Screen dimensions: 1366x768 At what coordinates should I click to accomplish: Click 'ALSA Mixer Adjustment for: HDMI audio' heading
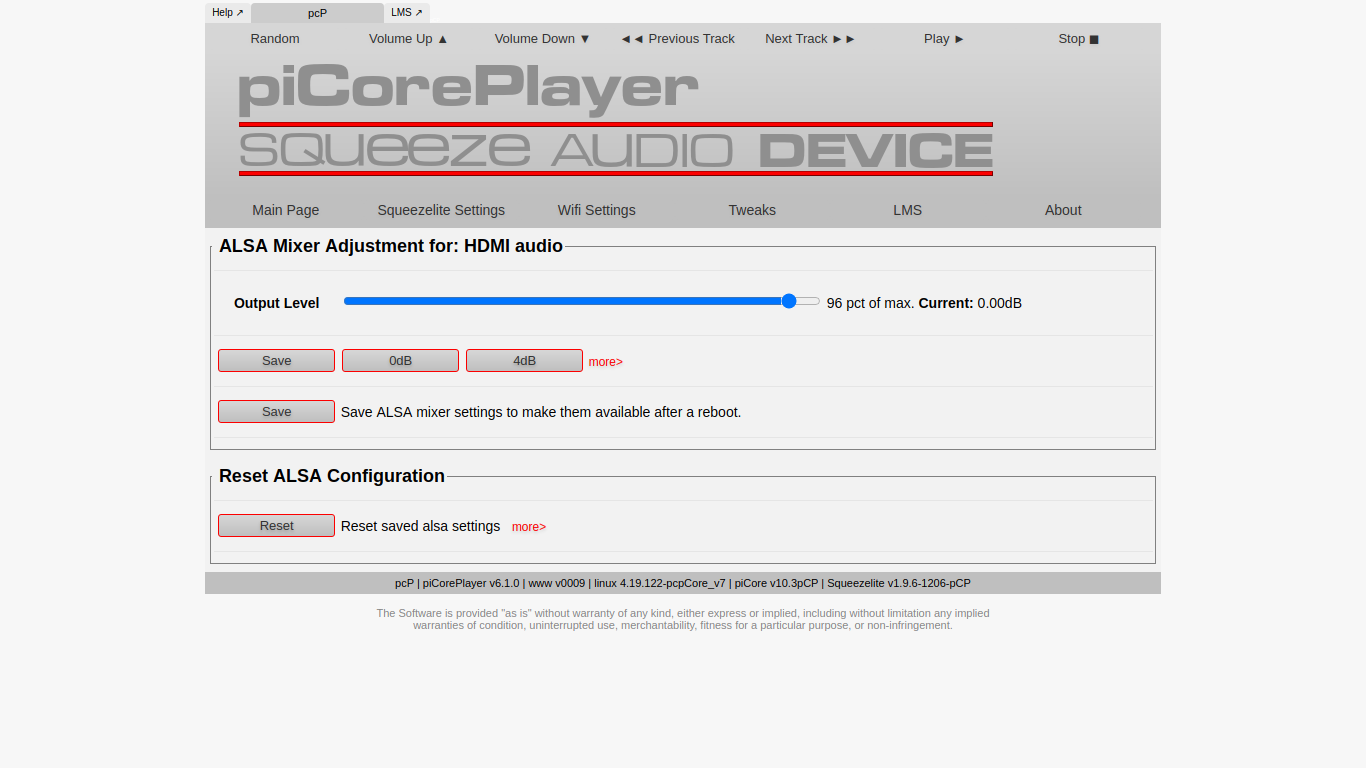click(391, 246)
